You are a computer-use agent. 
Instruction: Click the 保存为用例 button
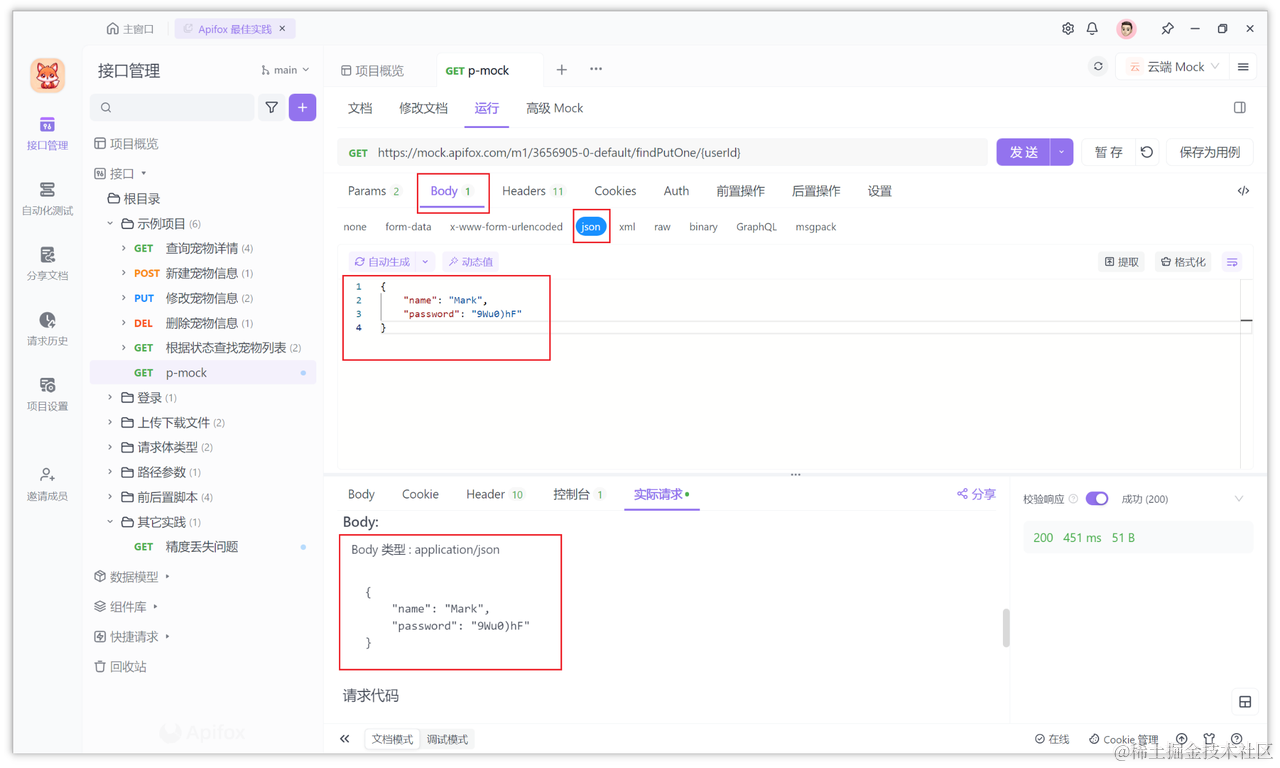pyautogui.click(x=1209, y=151)
